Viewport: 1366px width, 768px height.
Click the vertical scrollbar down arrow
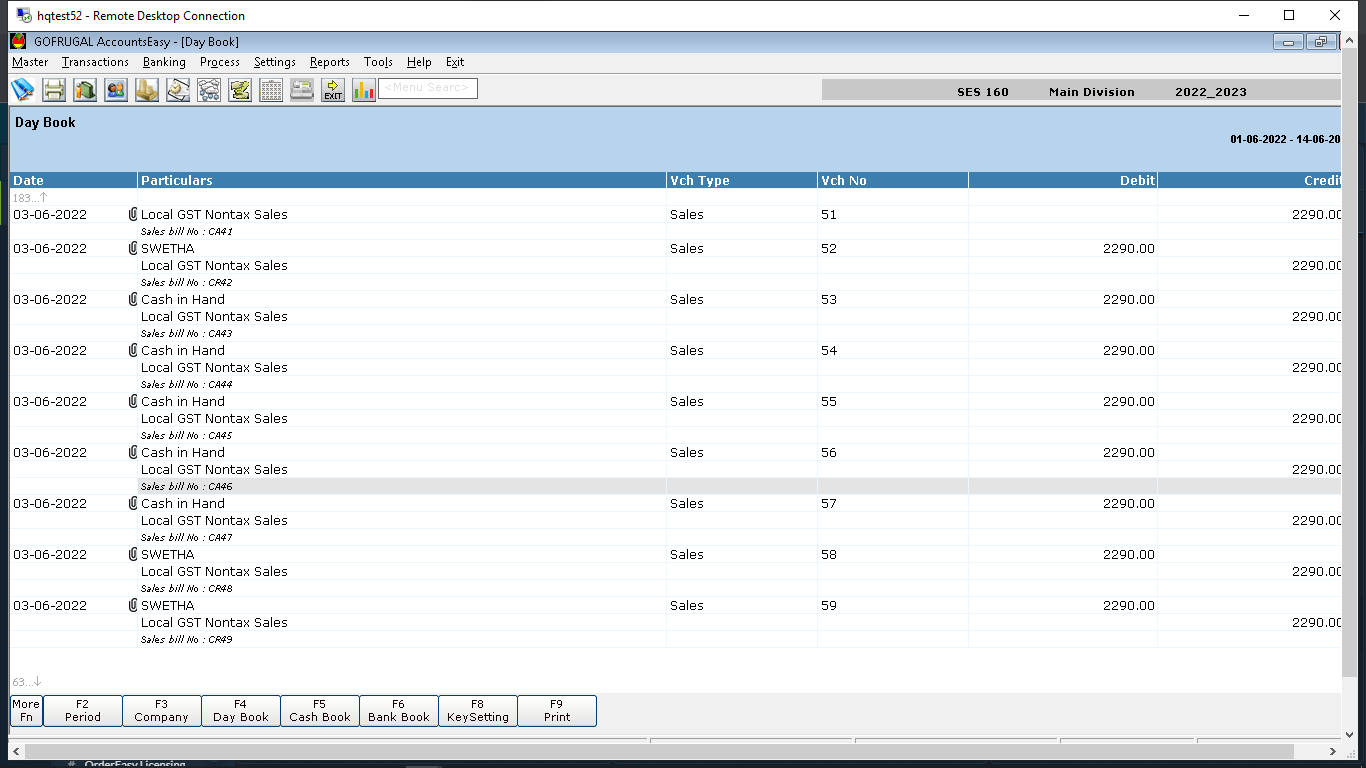pos(1350,734)
